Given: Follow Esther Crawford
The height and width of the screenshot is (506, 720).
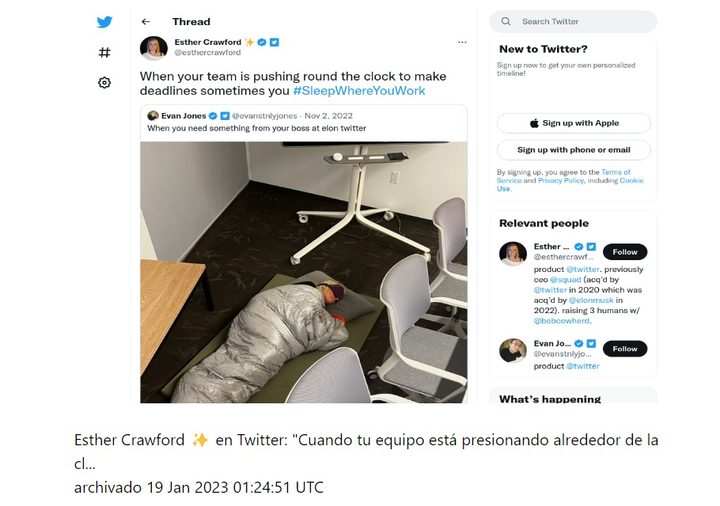Looking at the screenshot, I should 625,252.
